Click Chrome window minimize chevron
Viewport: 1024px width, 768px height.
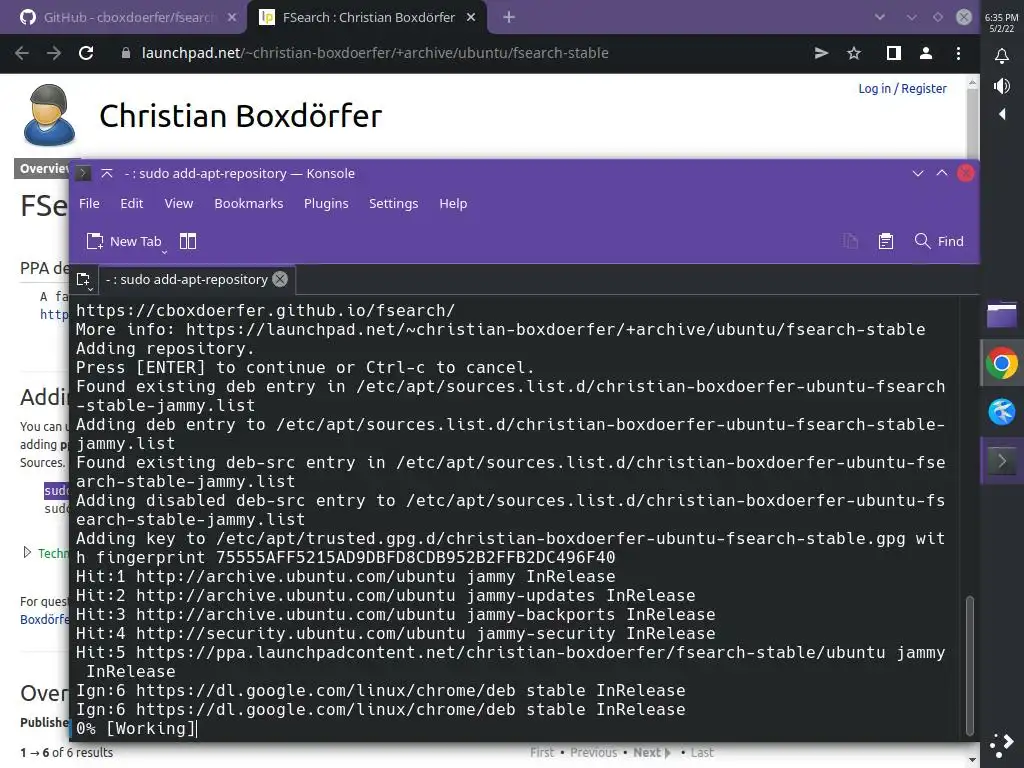point(911,18)
